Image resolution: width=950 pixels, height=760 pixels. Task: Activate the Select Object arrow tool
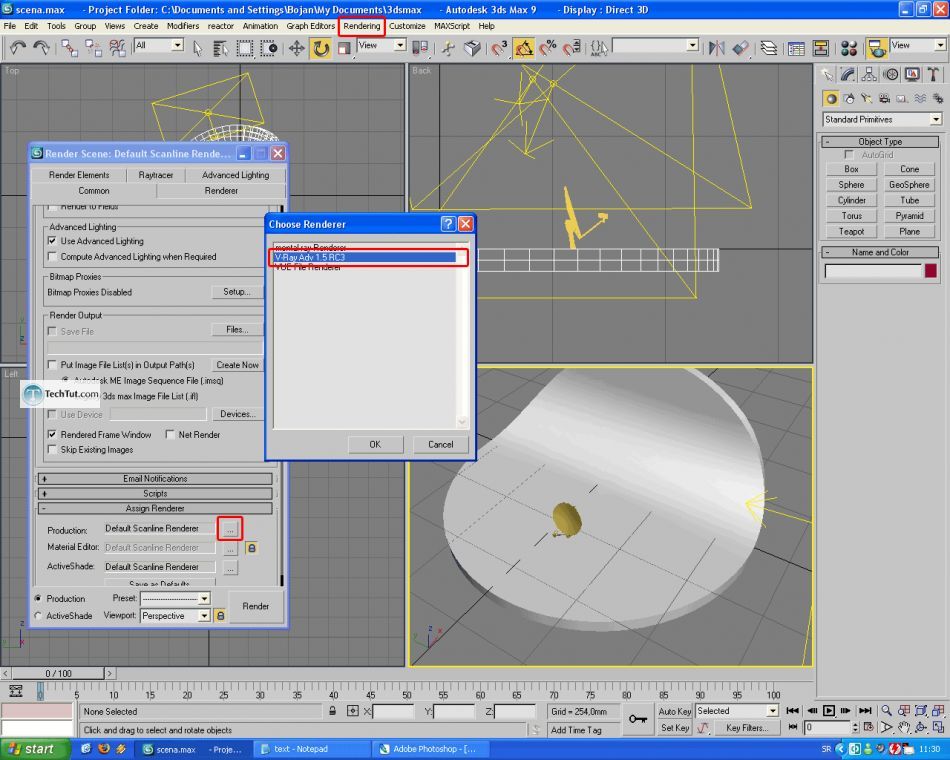point(198,48)
